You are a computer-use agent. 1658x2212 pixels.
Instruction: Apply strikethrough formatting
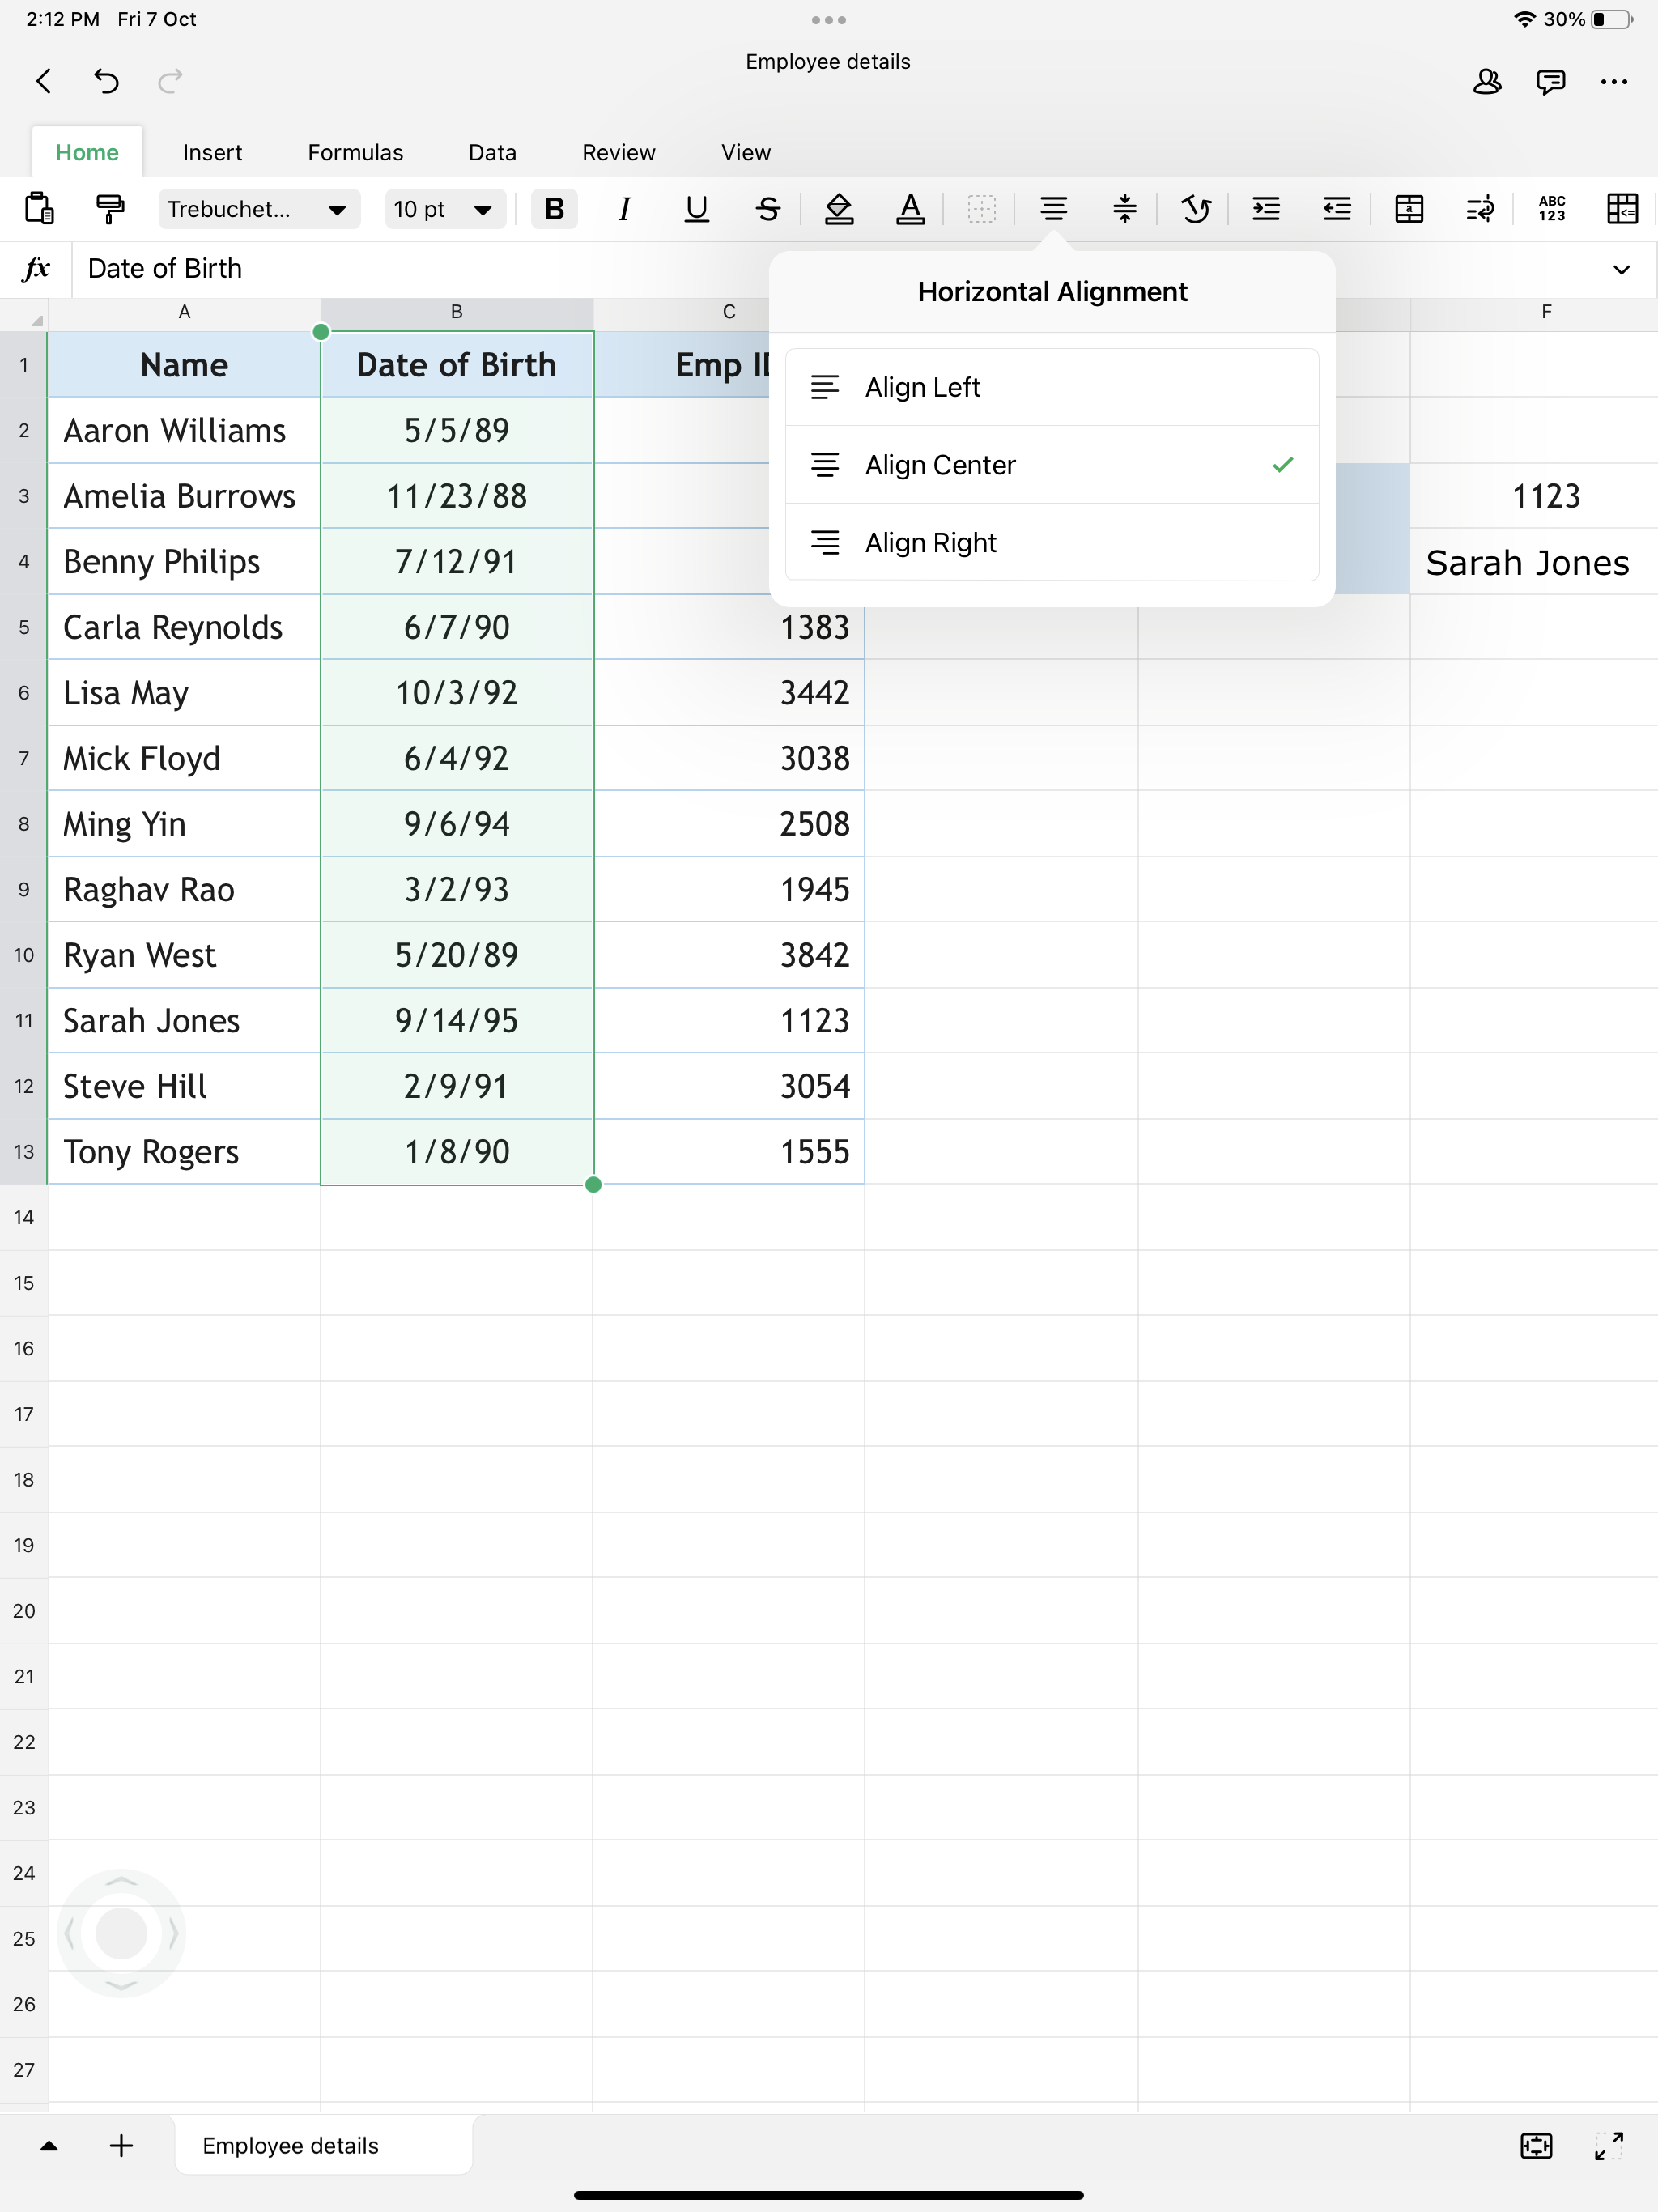click(x=767, y=209)
